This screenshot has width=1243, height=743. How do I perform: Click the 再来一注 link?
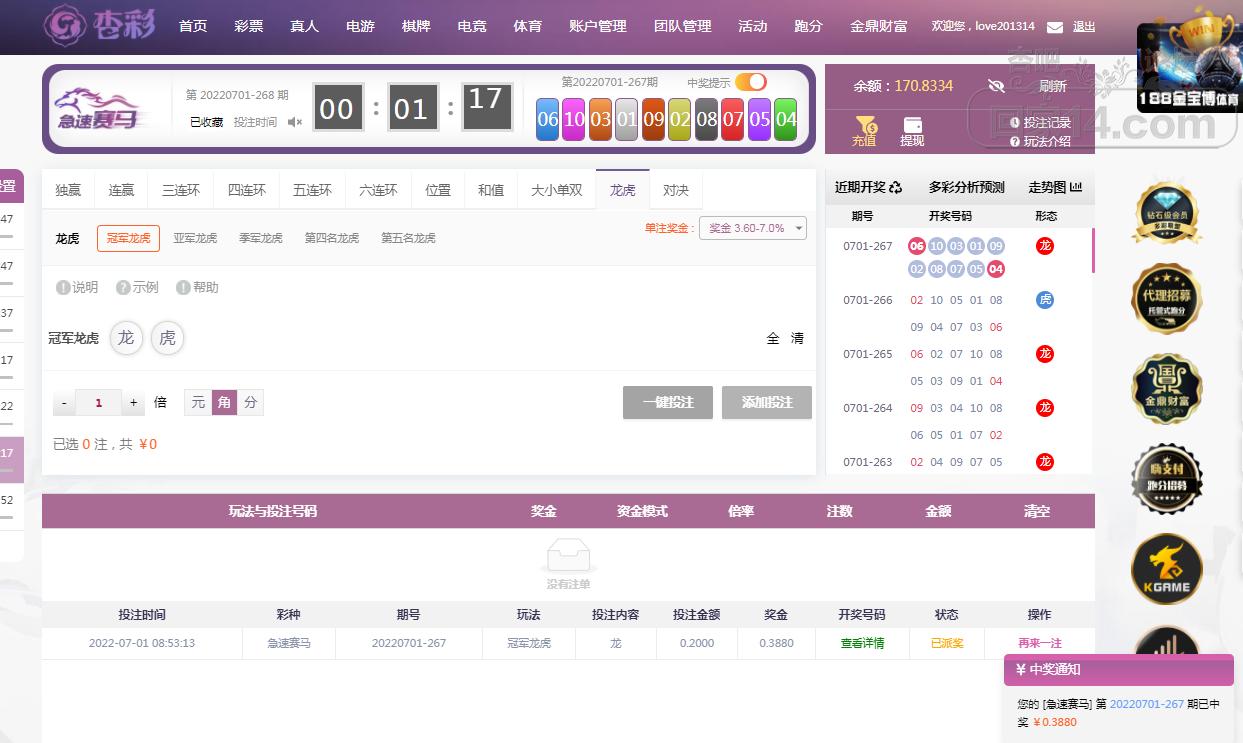pyautogui.click(x=1039, y=643)
